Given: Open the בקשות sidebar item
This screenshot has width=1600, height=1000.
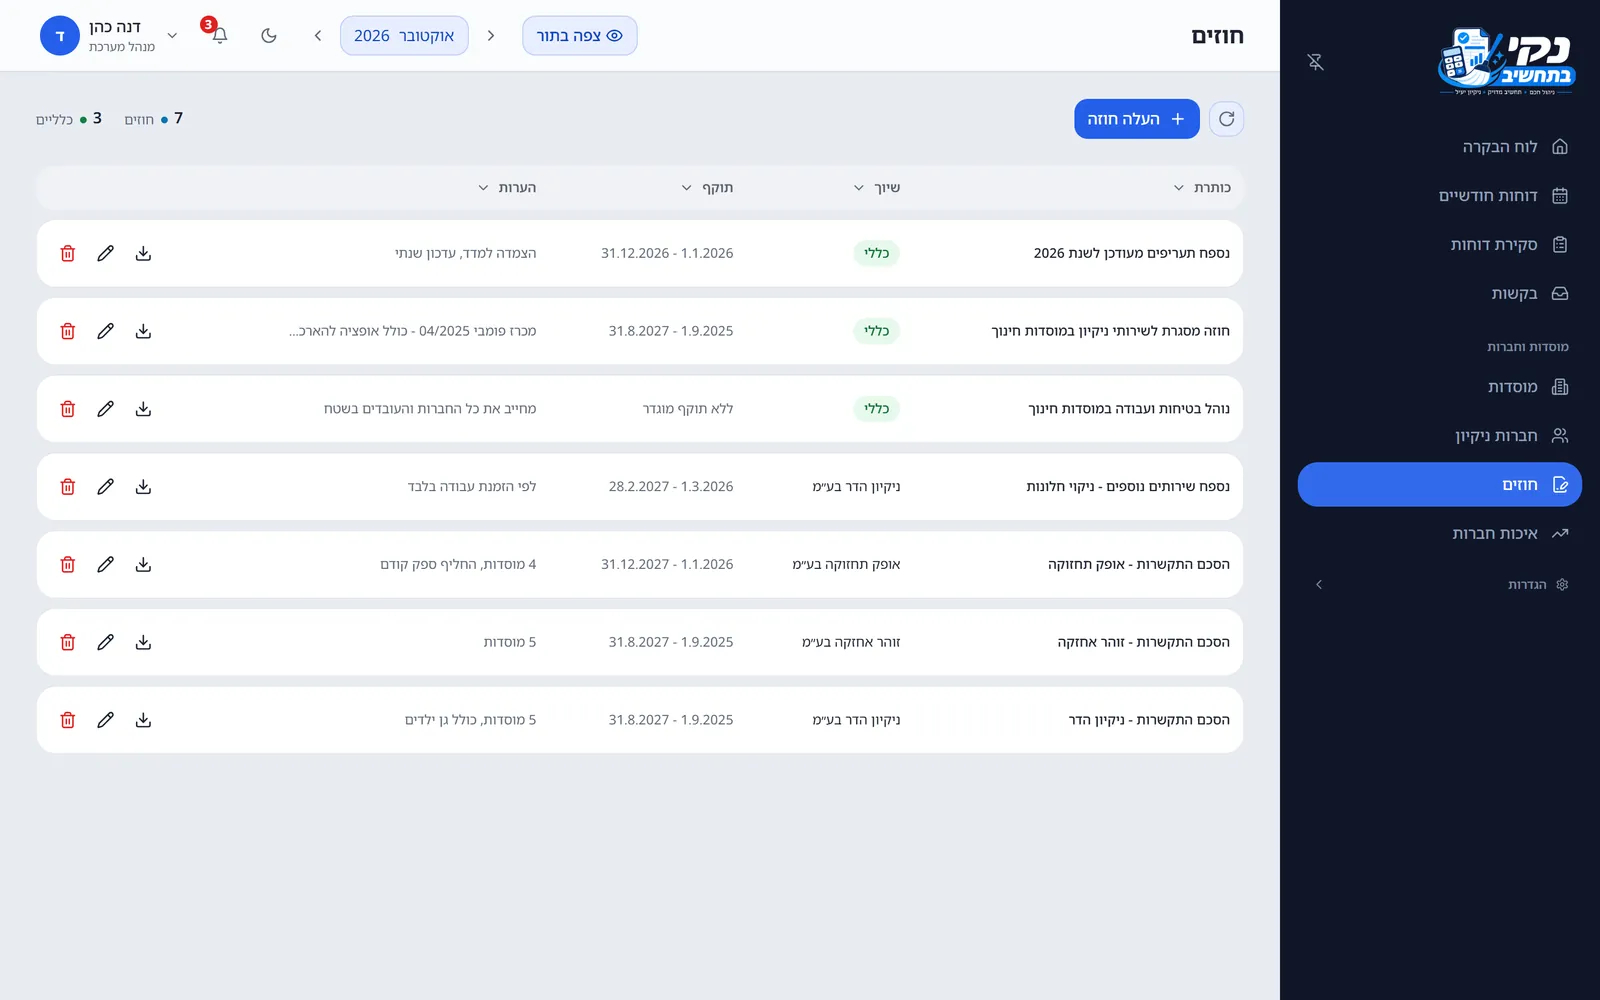Looking at the screenshot, I should click(x=1440, y=294).
